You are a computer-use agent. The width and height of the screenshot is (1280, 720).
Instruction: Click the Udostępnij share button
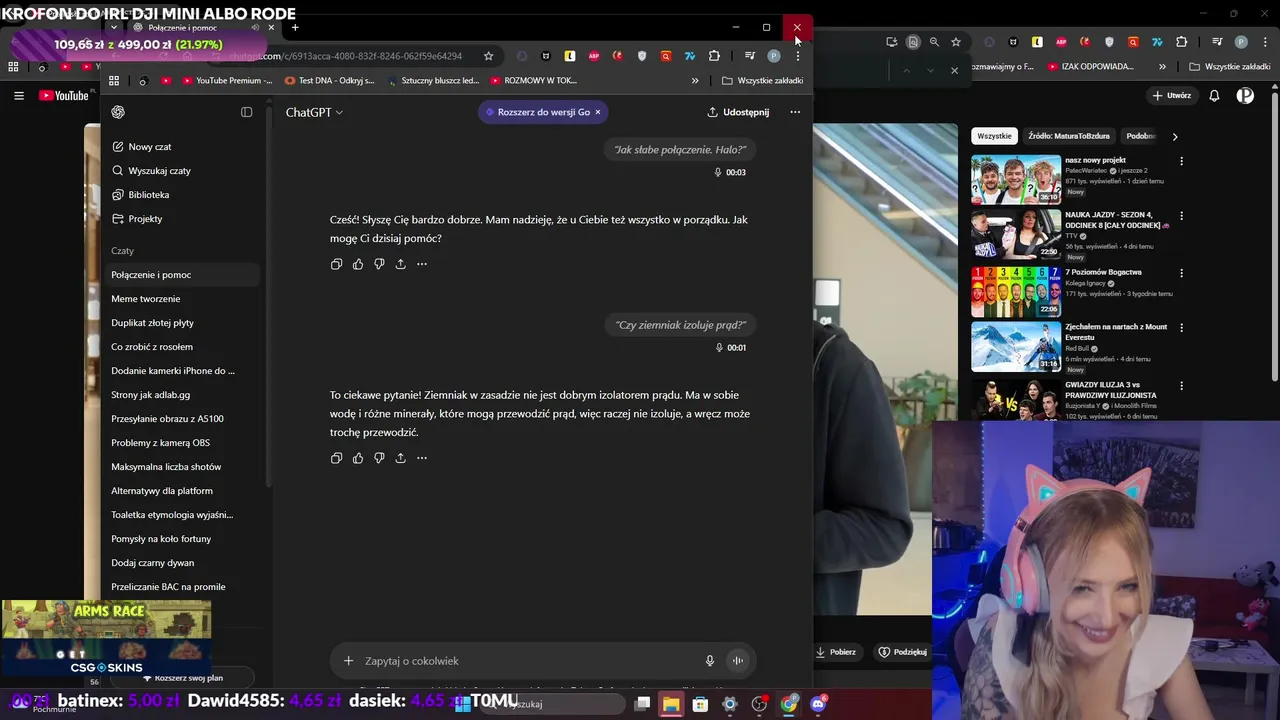[x=738, y=112]
